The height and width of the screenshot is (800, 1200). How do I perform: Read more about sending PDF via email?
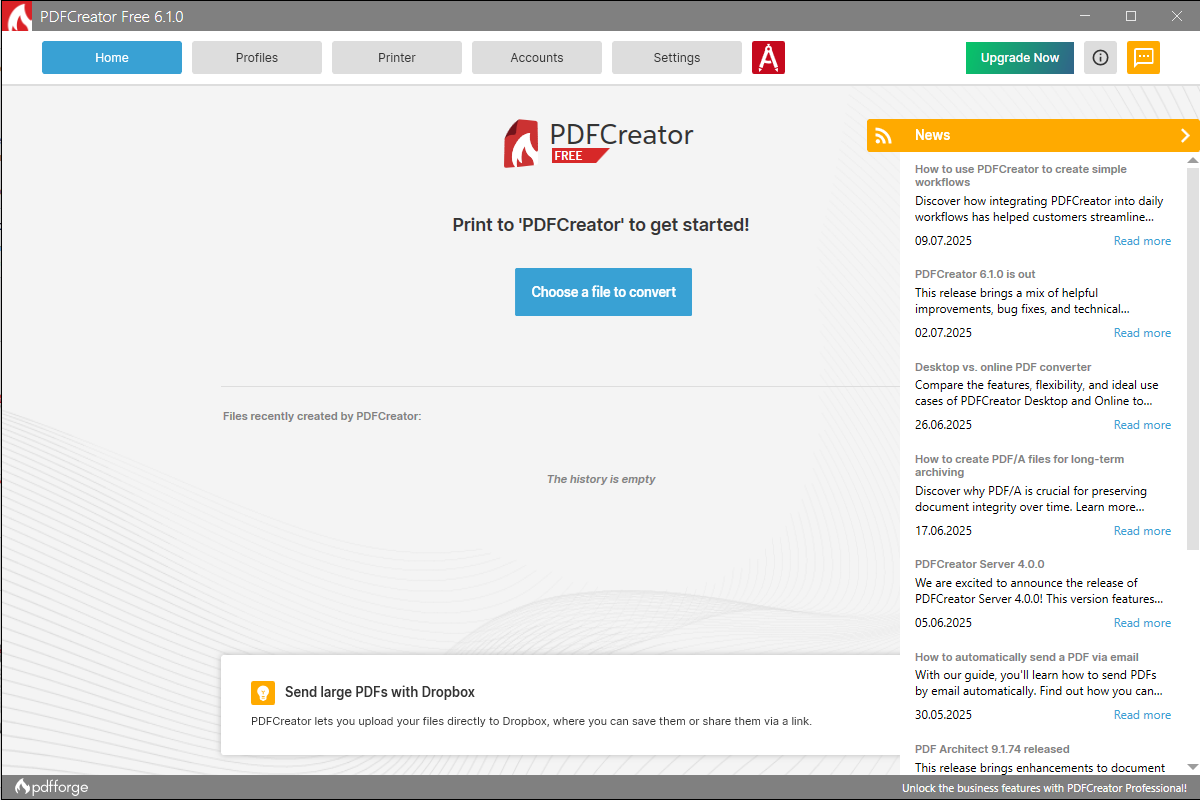click(1142, 715)
